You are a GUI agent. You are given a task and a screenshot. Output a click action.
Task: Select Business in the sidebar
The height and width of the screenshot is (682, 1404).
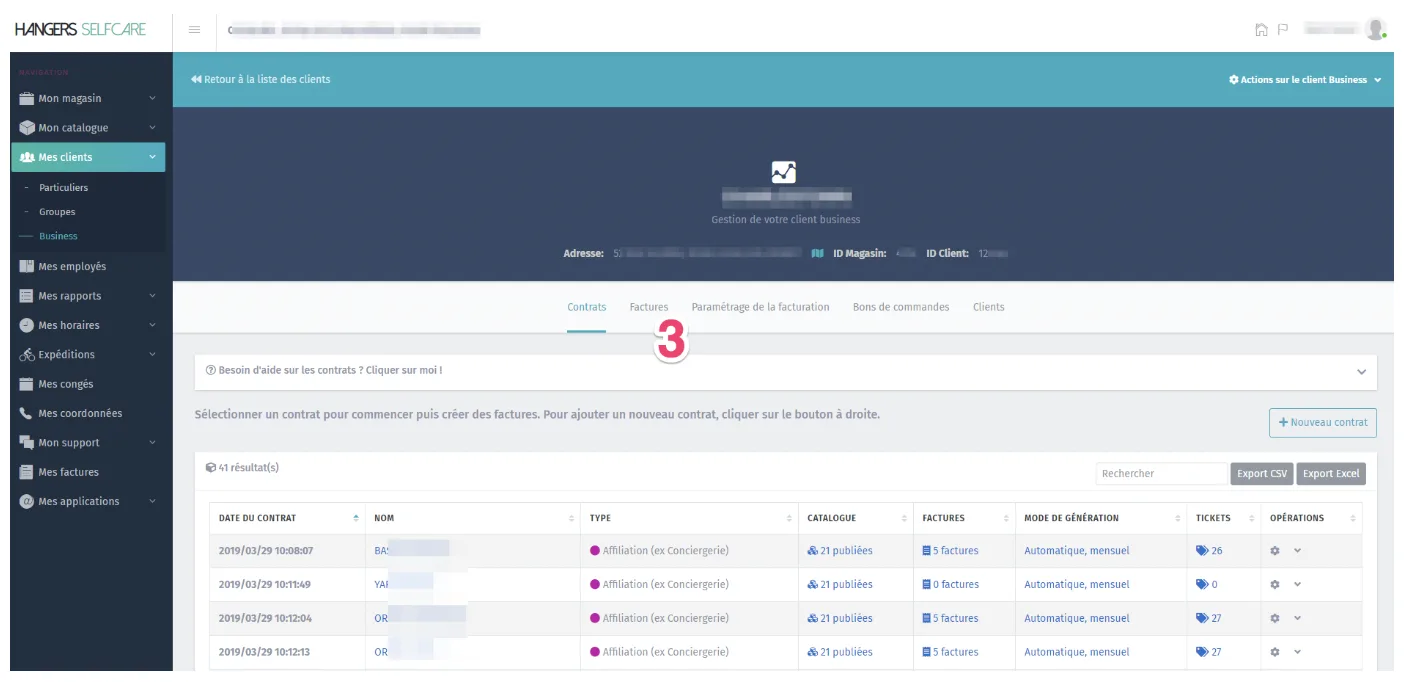click(x=58, y=237)
